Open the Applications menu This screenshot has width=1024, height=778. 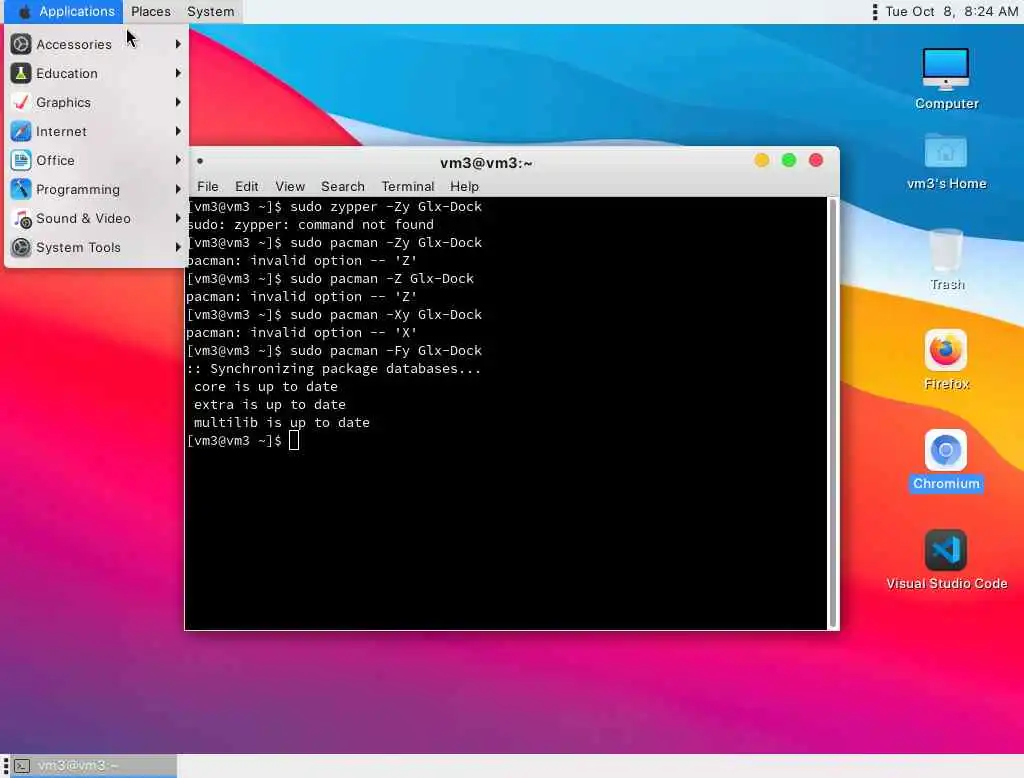(64, 11)
